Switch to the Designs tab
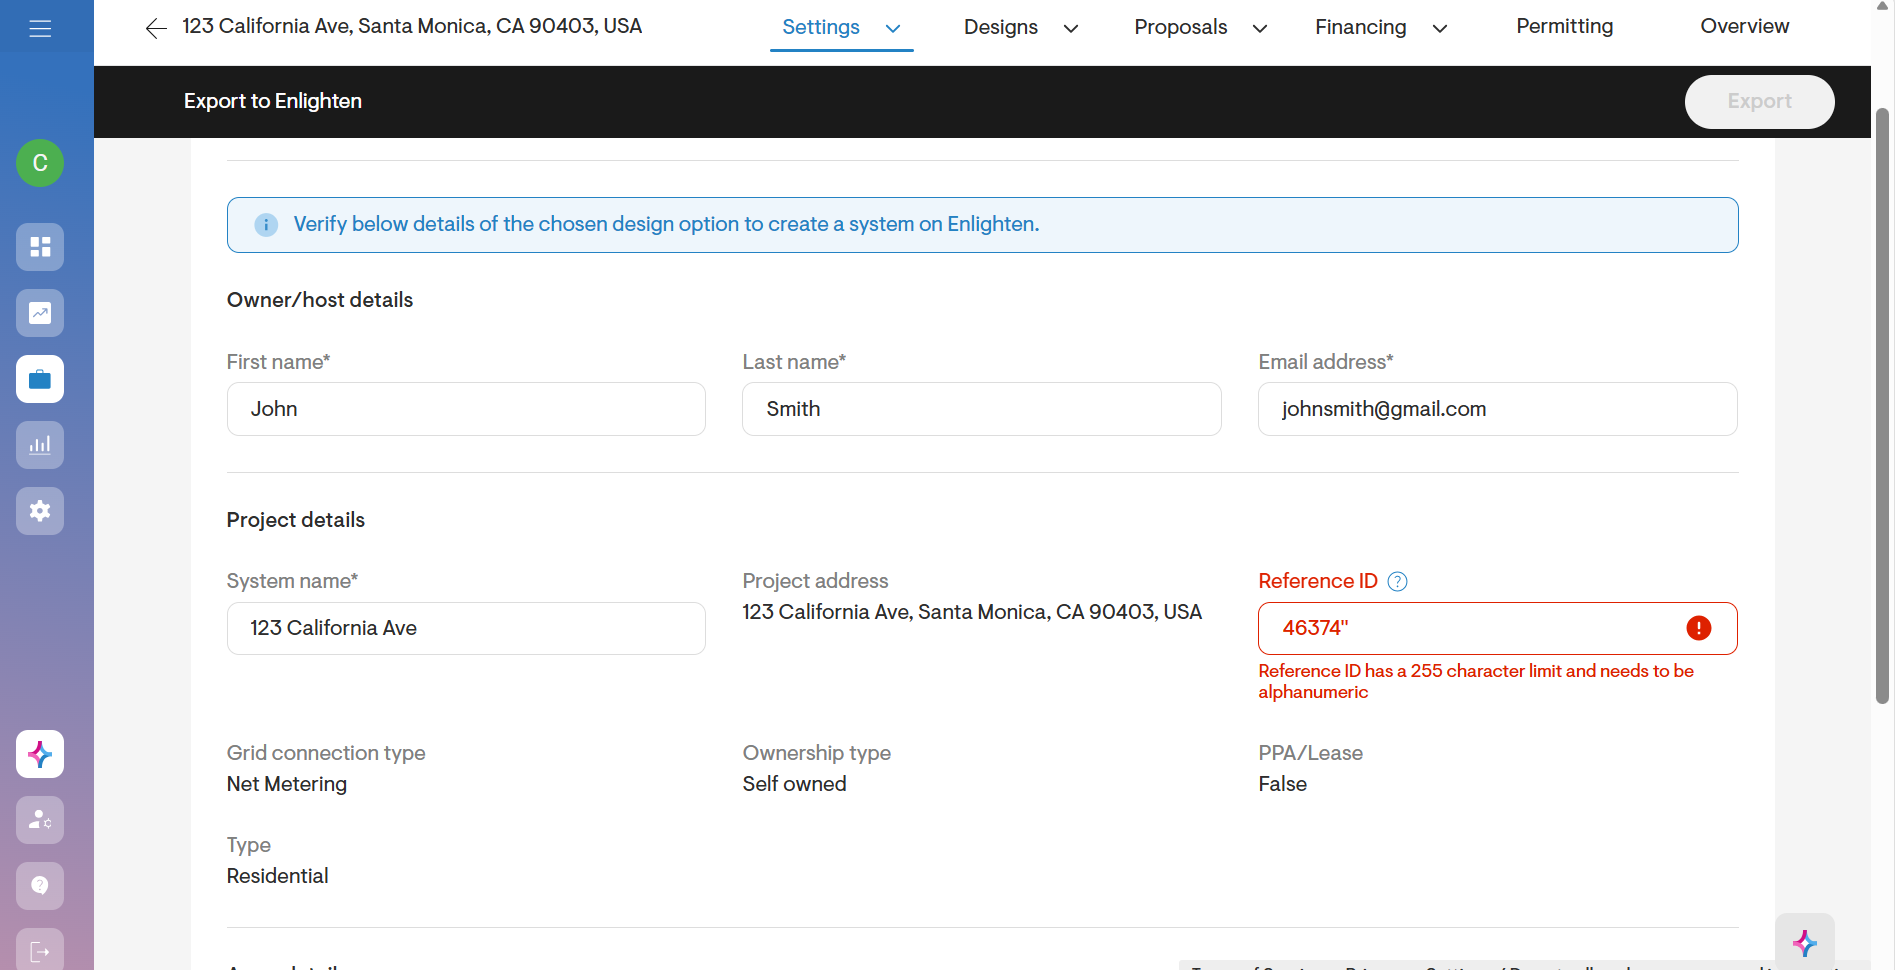The width and height of the screenshot is (1896, 970). pos(1001,27)
